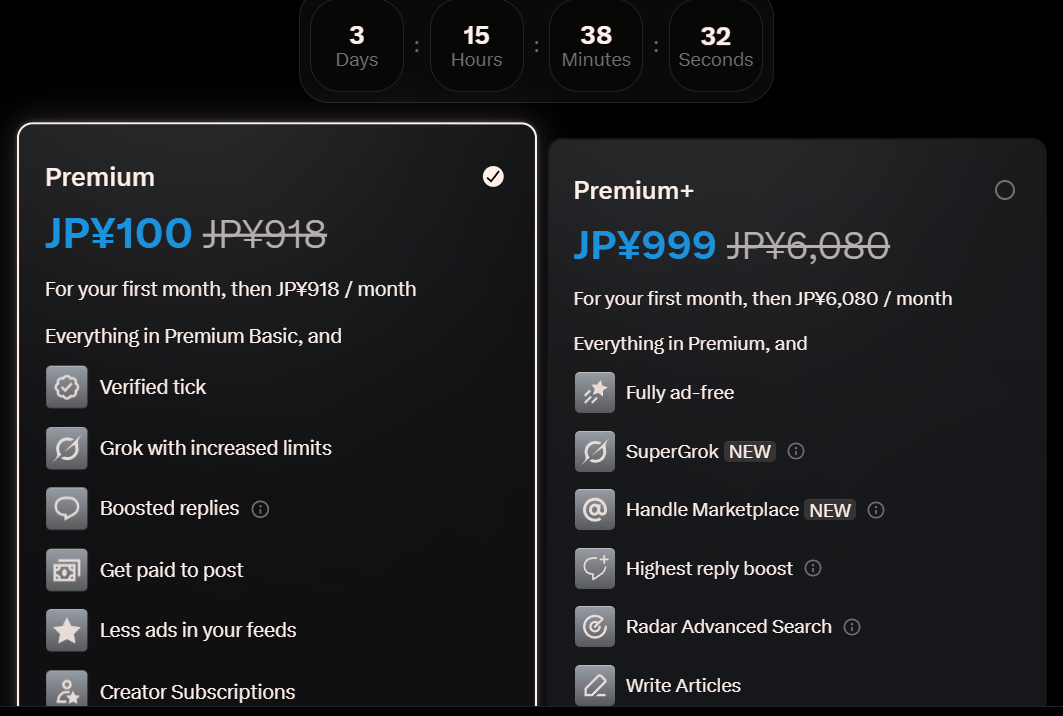Click the SuperGrok feature icon
This screenshot has height=716, width=1063.
595,451
